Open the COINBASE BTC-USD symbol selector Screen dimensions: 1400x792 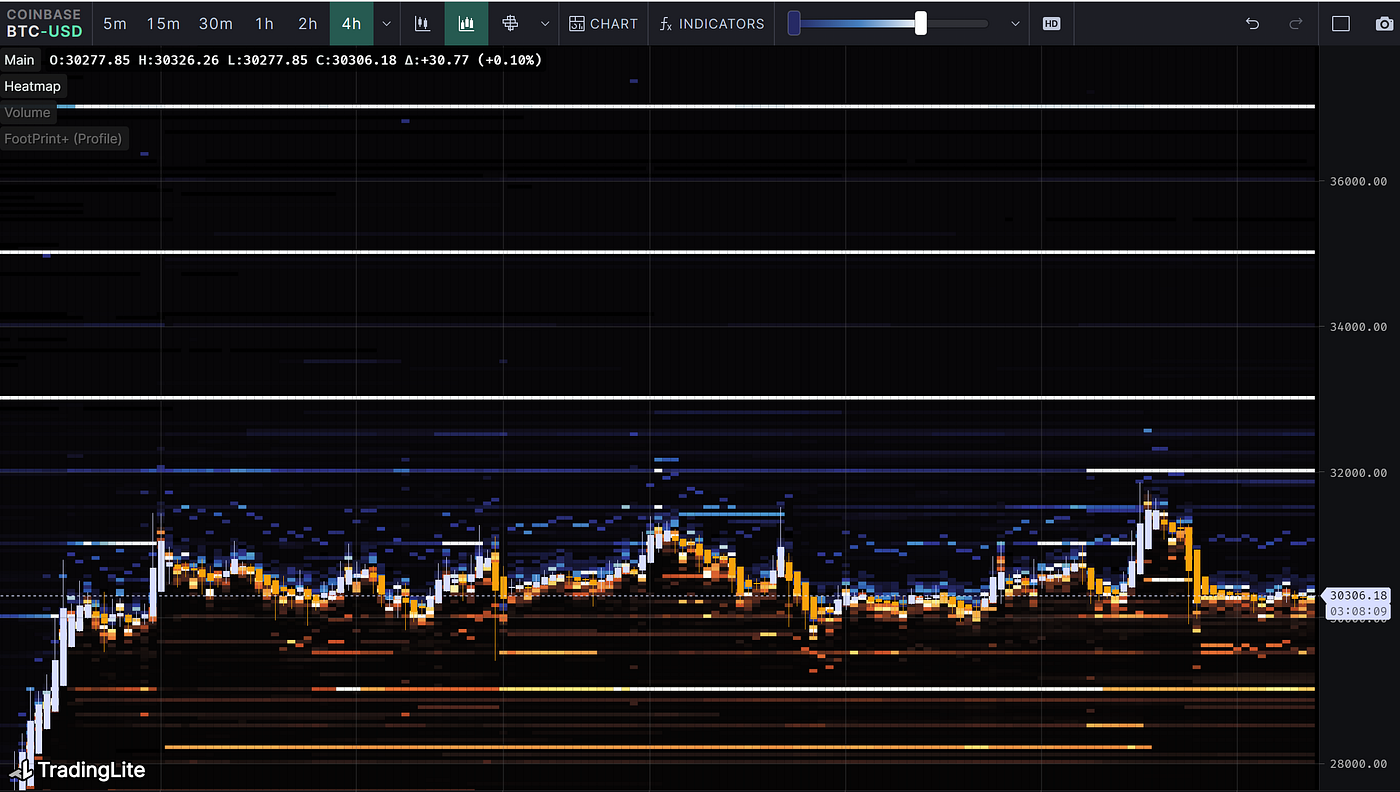click(x=45, y=23)
